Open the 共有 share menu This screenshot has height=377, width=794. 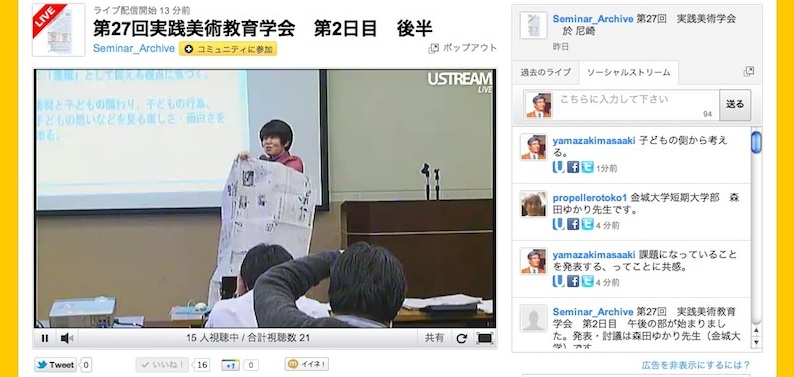[434, 338]
